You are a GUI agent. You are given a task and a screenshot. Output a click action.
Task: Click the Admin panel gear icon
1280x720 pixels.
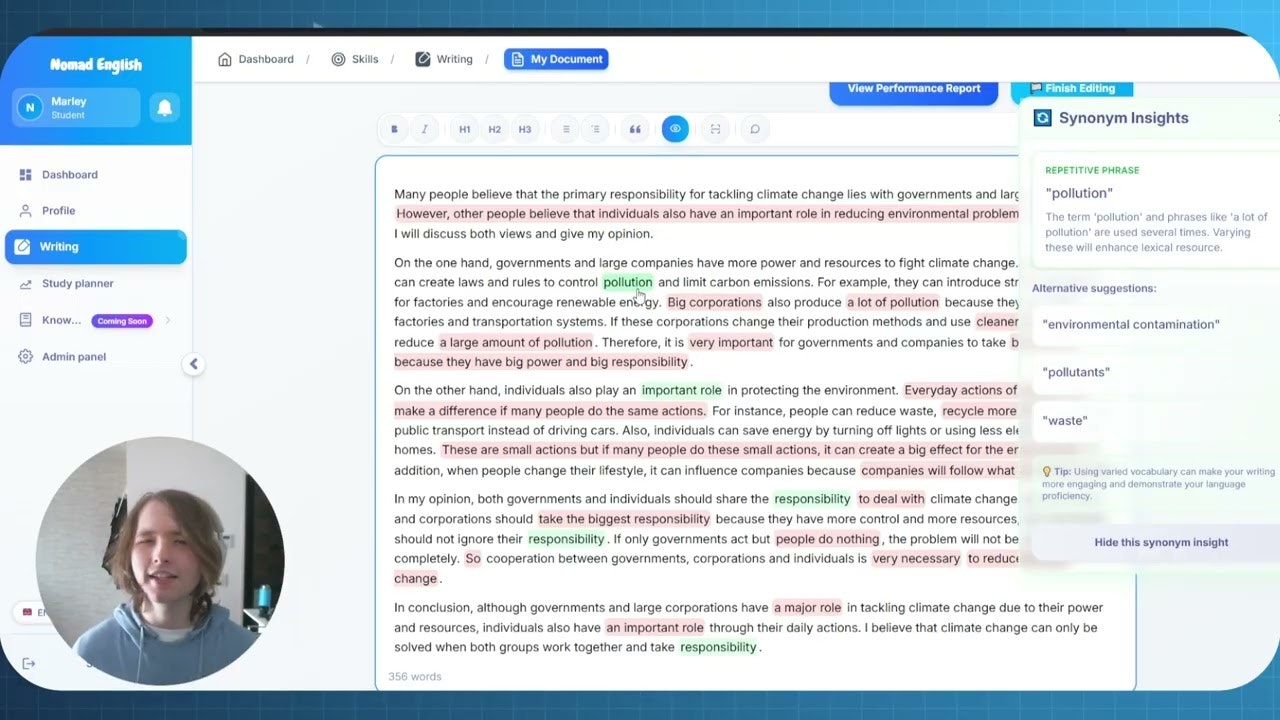click(x=25, y=357)
